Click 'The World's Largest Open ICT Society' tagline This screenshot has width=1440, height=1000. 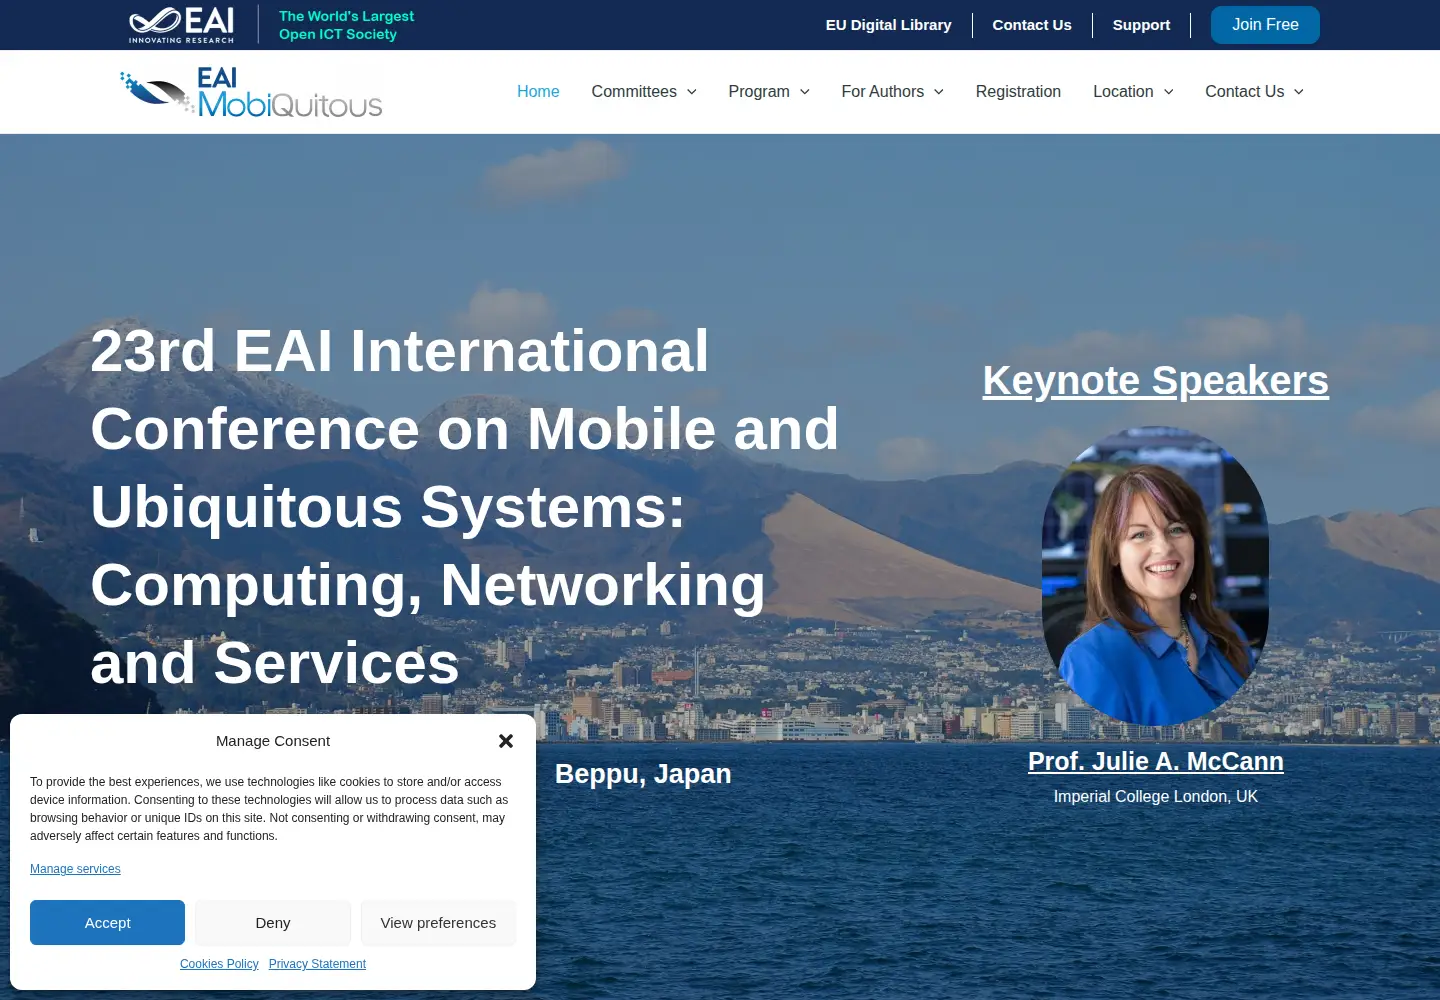(x=346, y=25)
